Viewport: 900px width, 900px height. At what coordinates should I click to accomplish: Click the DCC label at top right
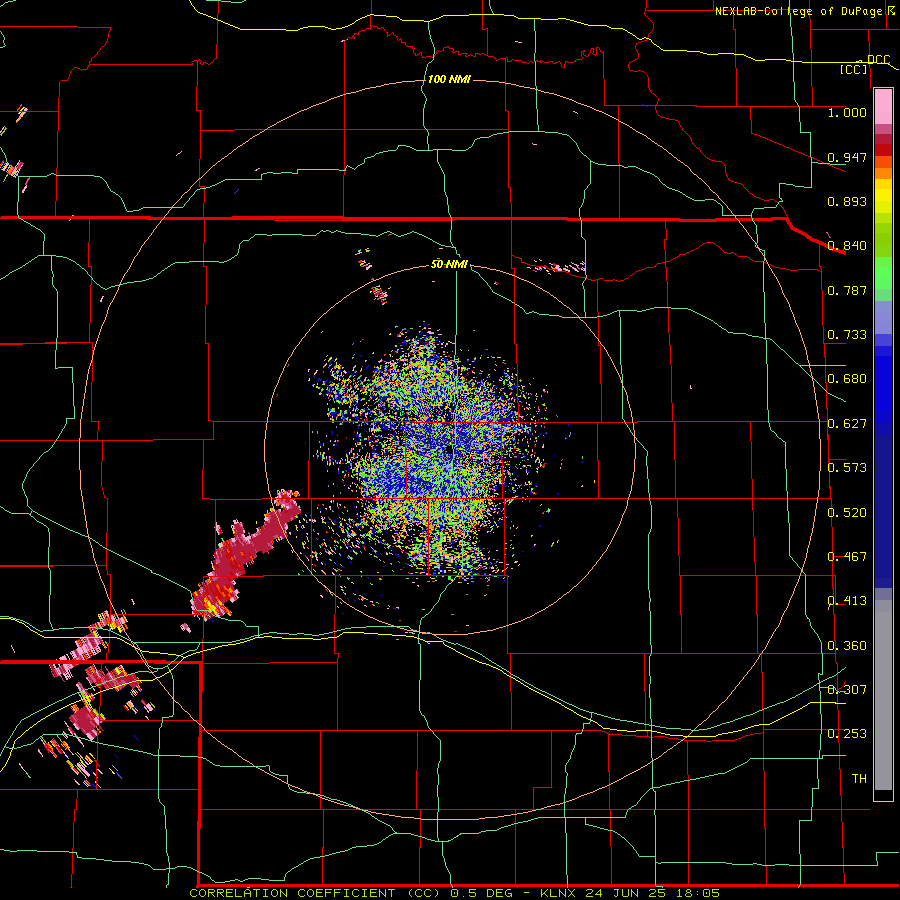[878, 60]
